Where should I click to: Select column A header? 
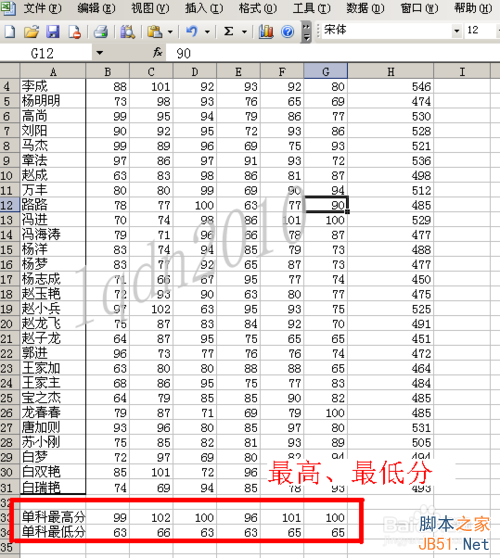pyautogui.click(x=53, y=72)
